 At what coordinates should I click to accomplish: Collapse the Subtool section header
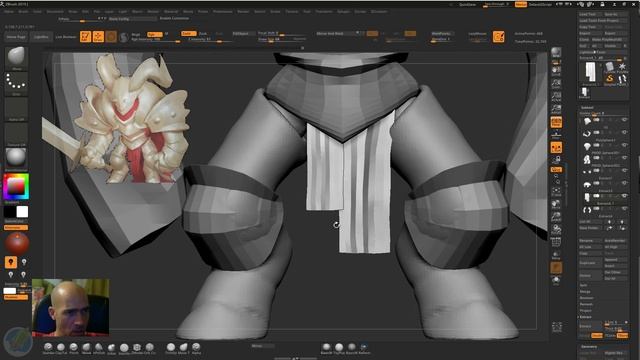pos(587,108)
